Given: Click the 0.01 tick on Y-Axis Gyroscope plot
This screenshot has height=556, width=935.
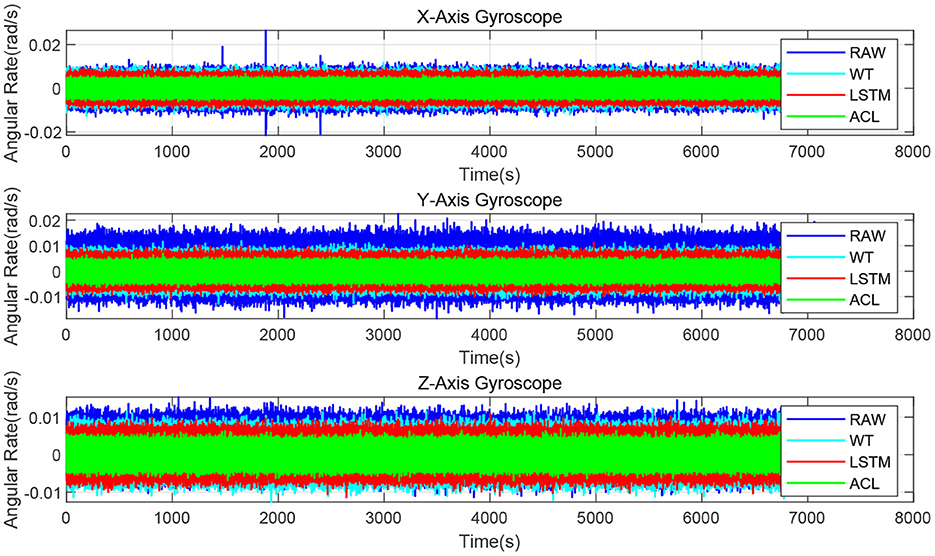Looking at the screenshot, I should pos(45,246).
